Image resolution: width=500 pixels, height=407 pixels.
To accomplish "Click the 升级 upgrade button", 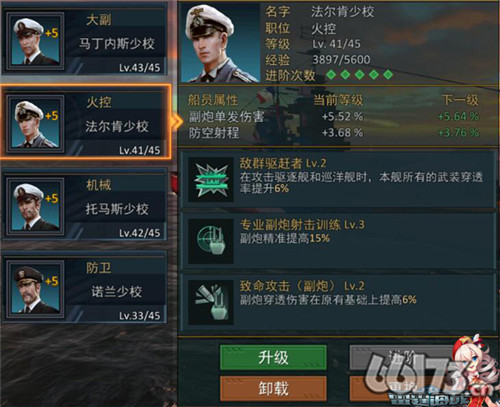I will coord(273,358).
